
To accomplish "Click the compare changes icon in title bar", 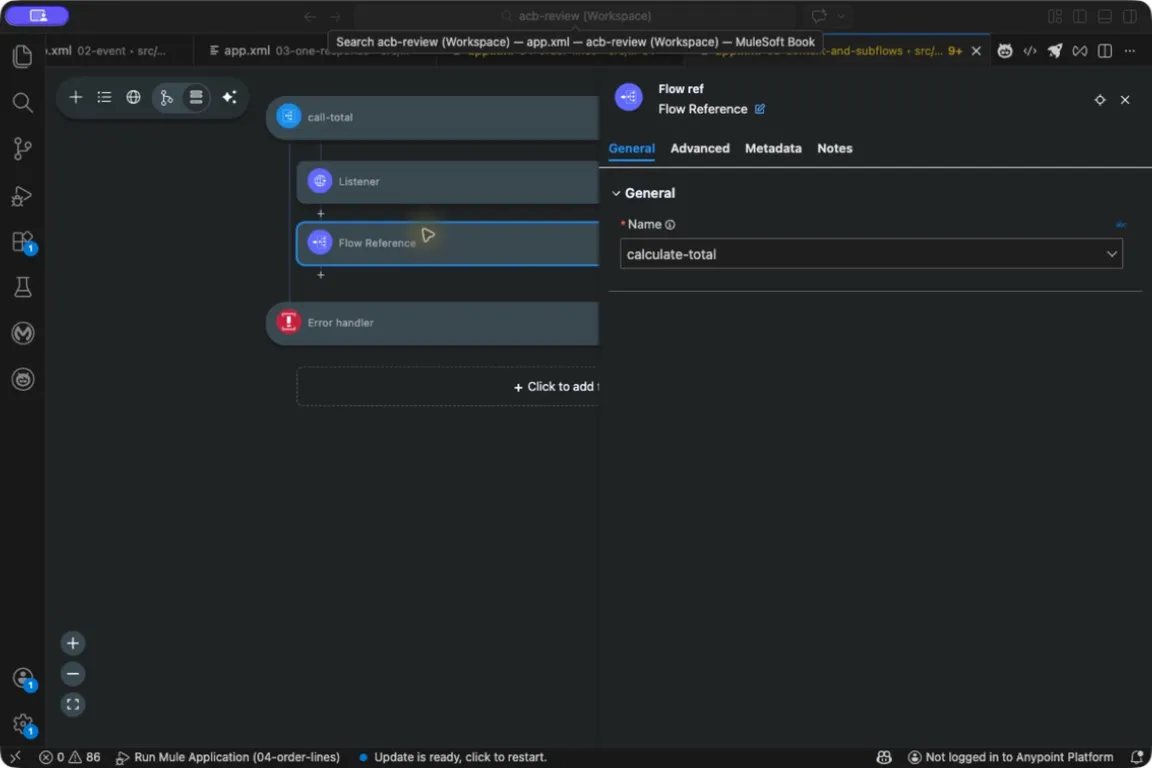I will [1080, 51].
